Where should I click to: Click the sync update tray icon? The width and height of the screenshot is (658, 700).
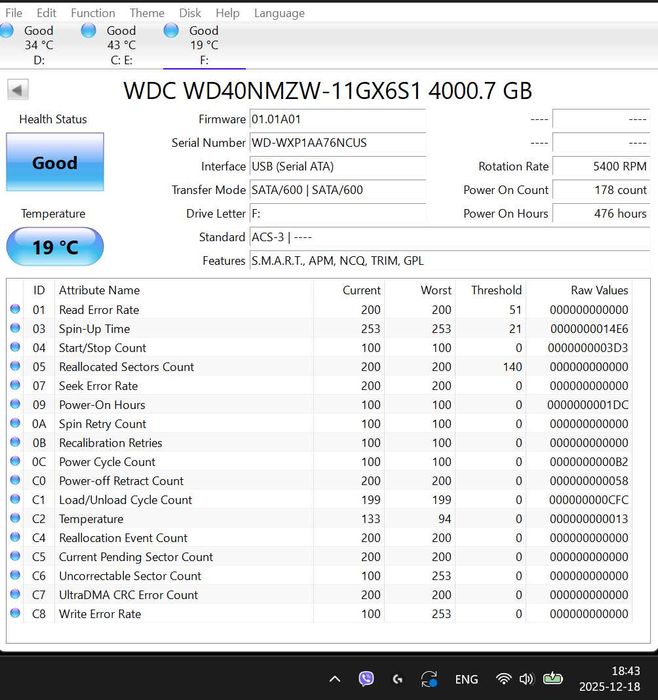pyautogui.click(x=429, y=679)
